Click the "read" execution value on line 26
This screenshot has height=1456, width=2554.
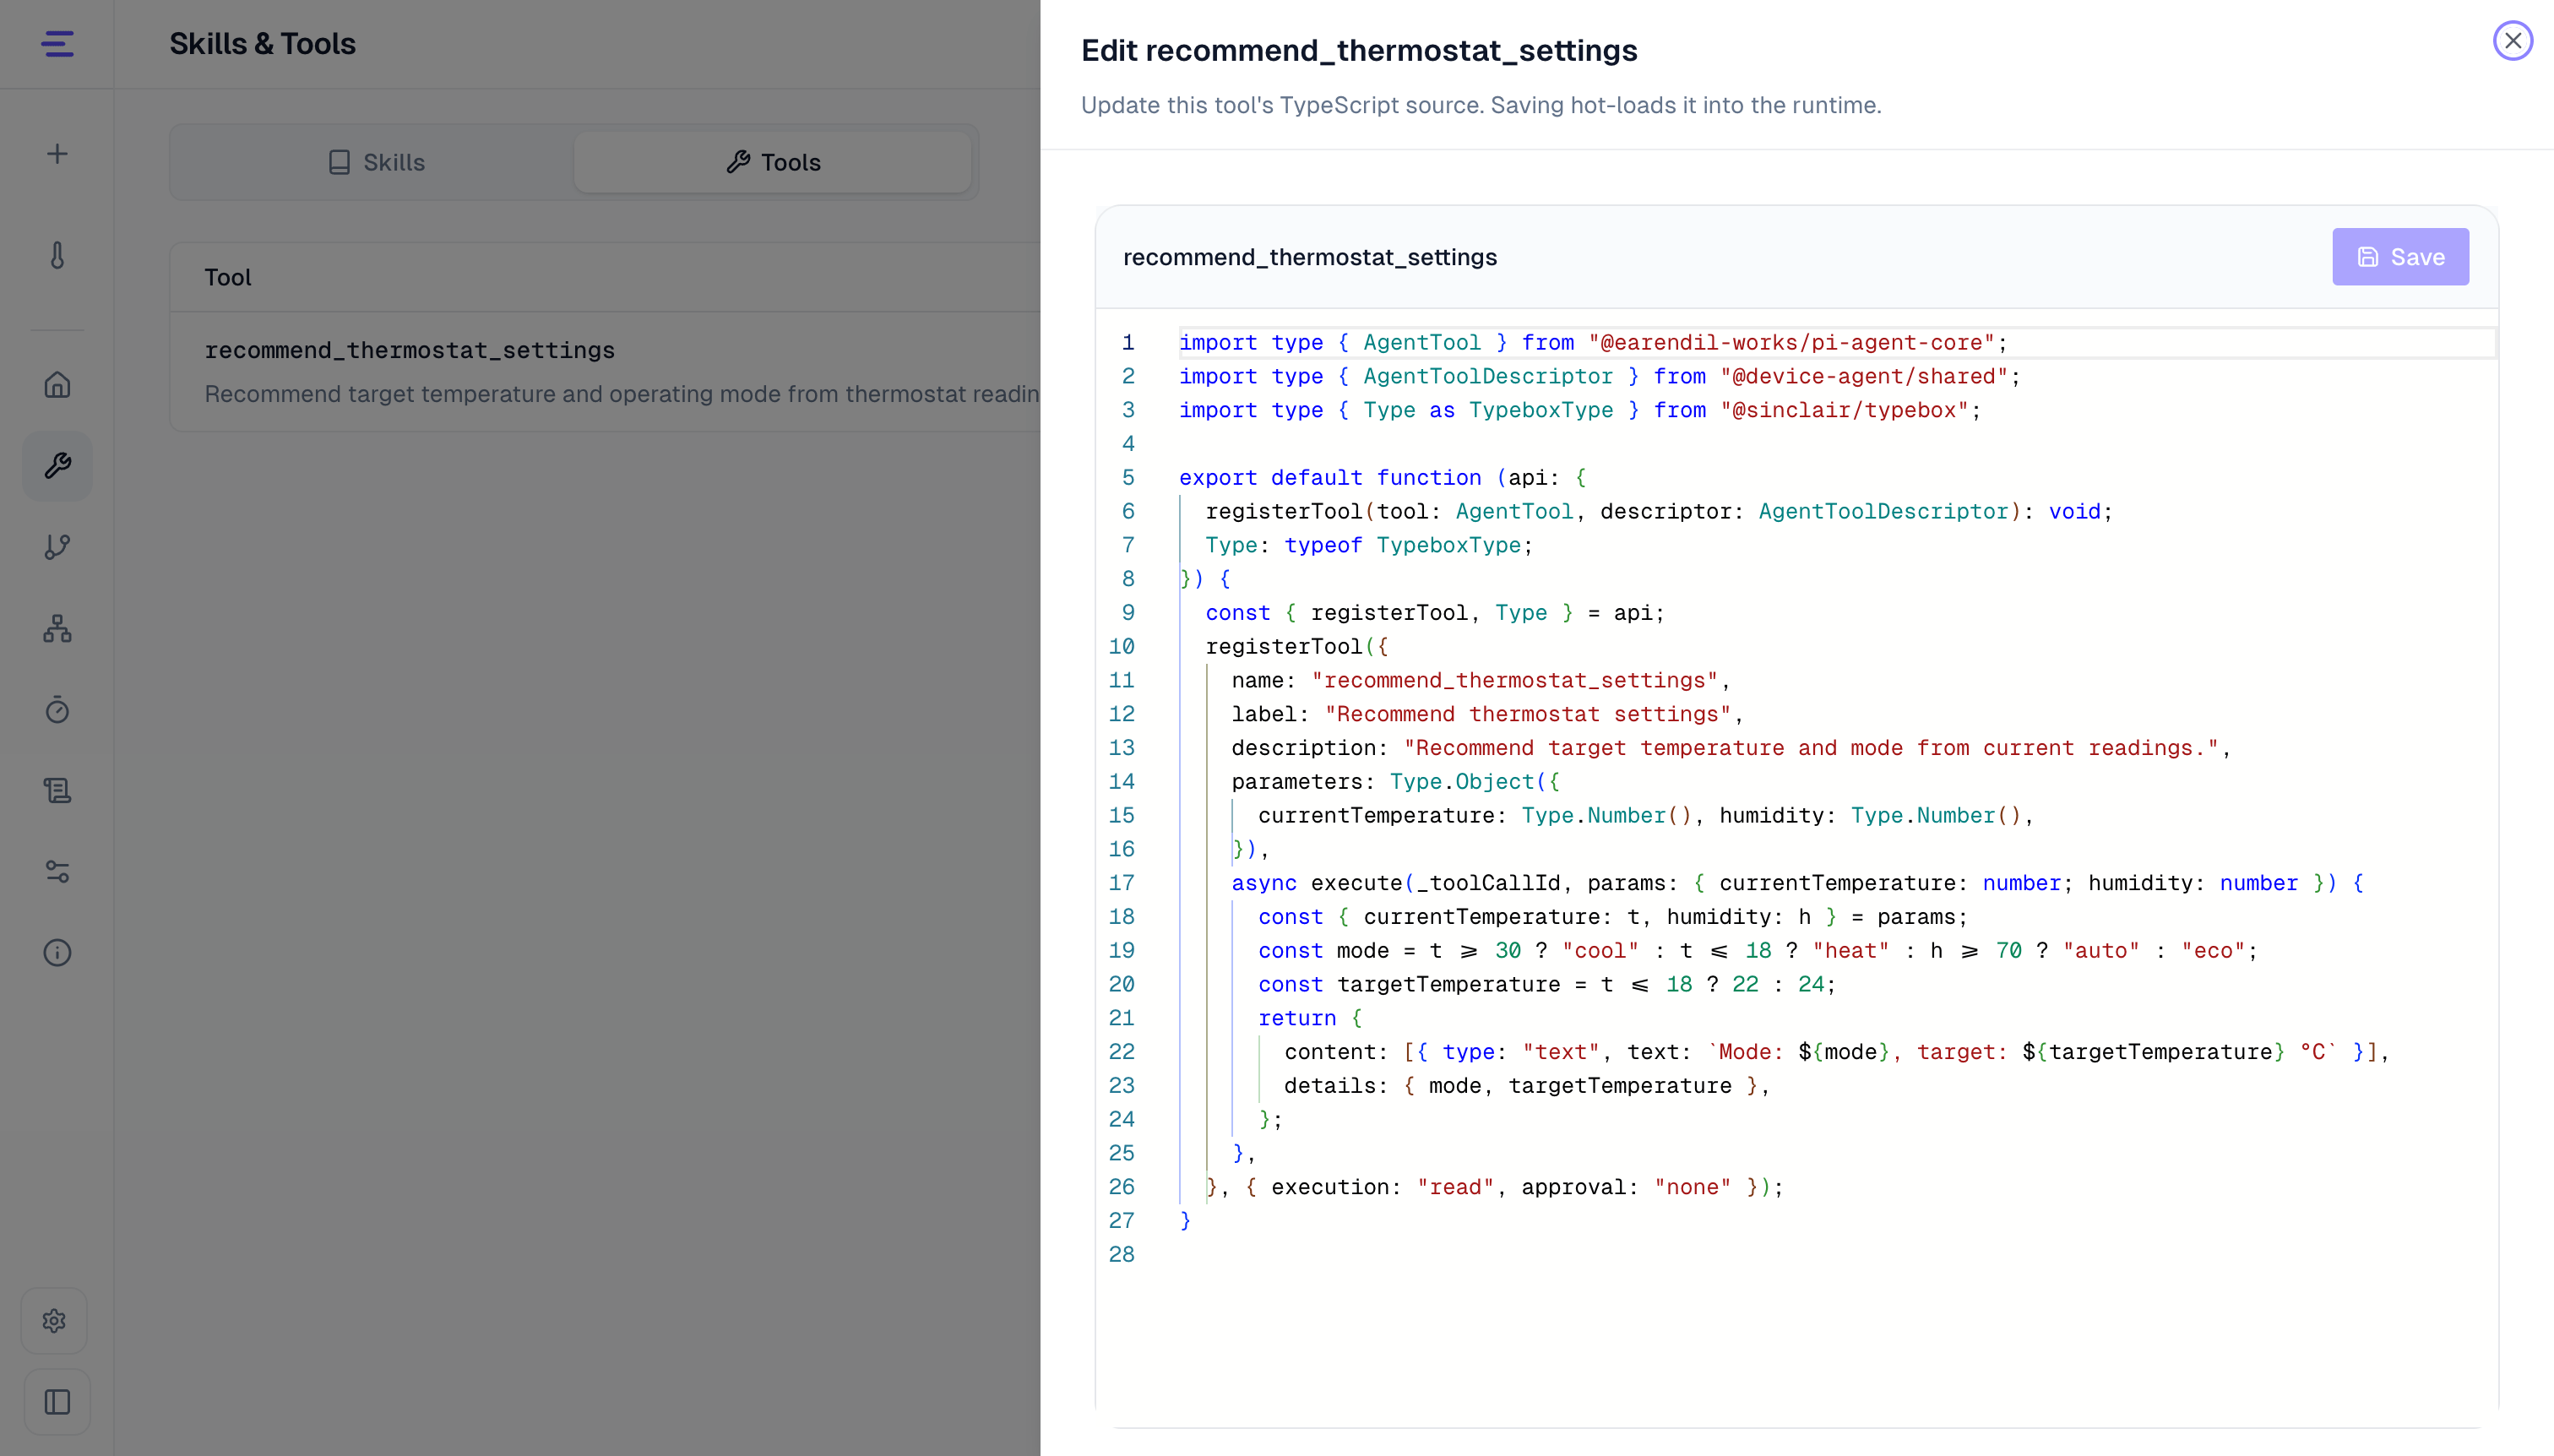tap(1456, 1187)
